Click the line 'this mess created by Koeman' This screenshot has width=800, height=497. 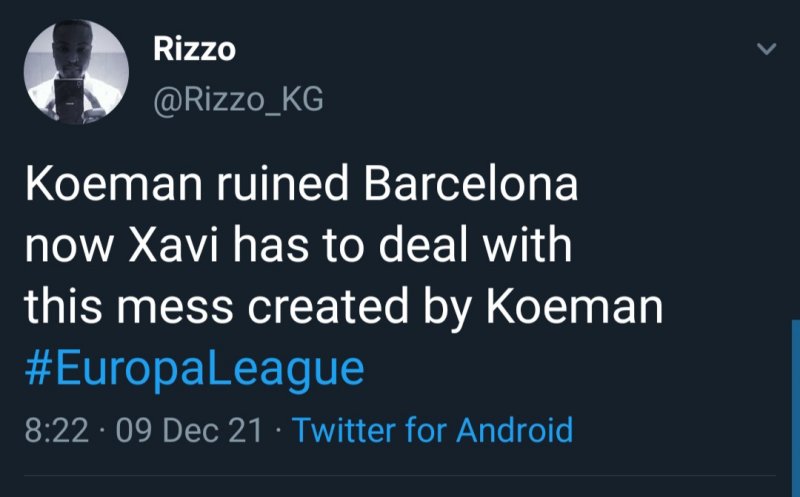point(344,308)
